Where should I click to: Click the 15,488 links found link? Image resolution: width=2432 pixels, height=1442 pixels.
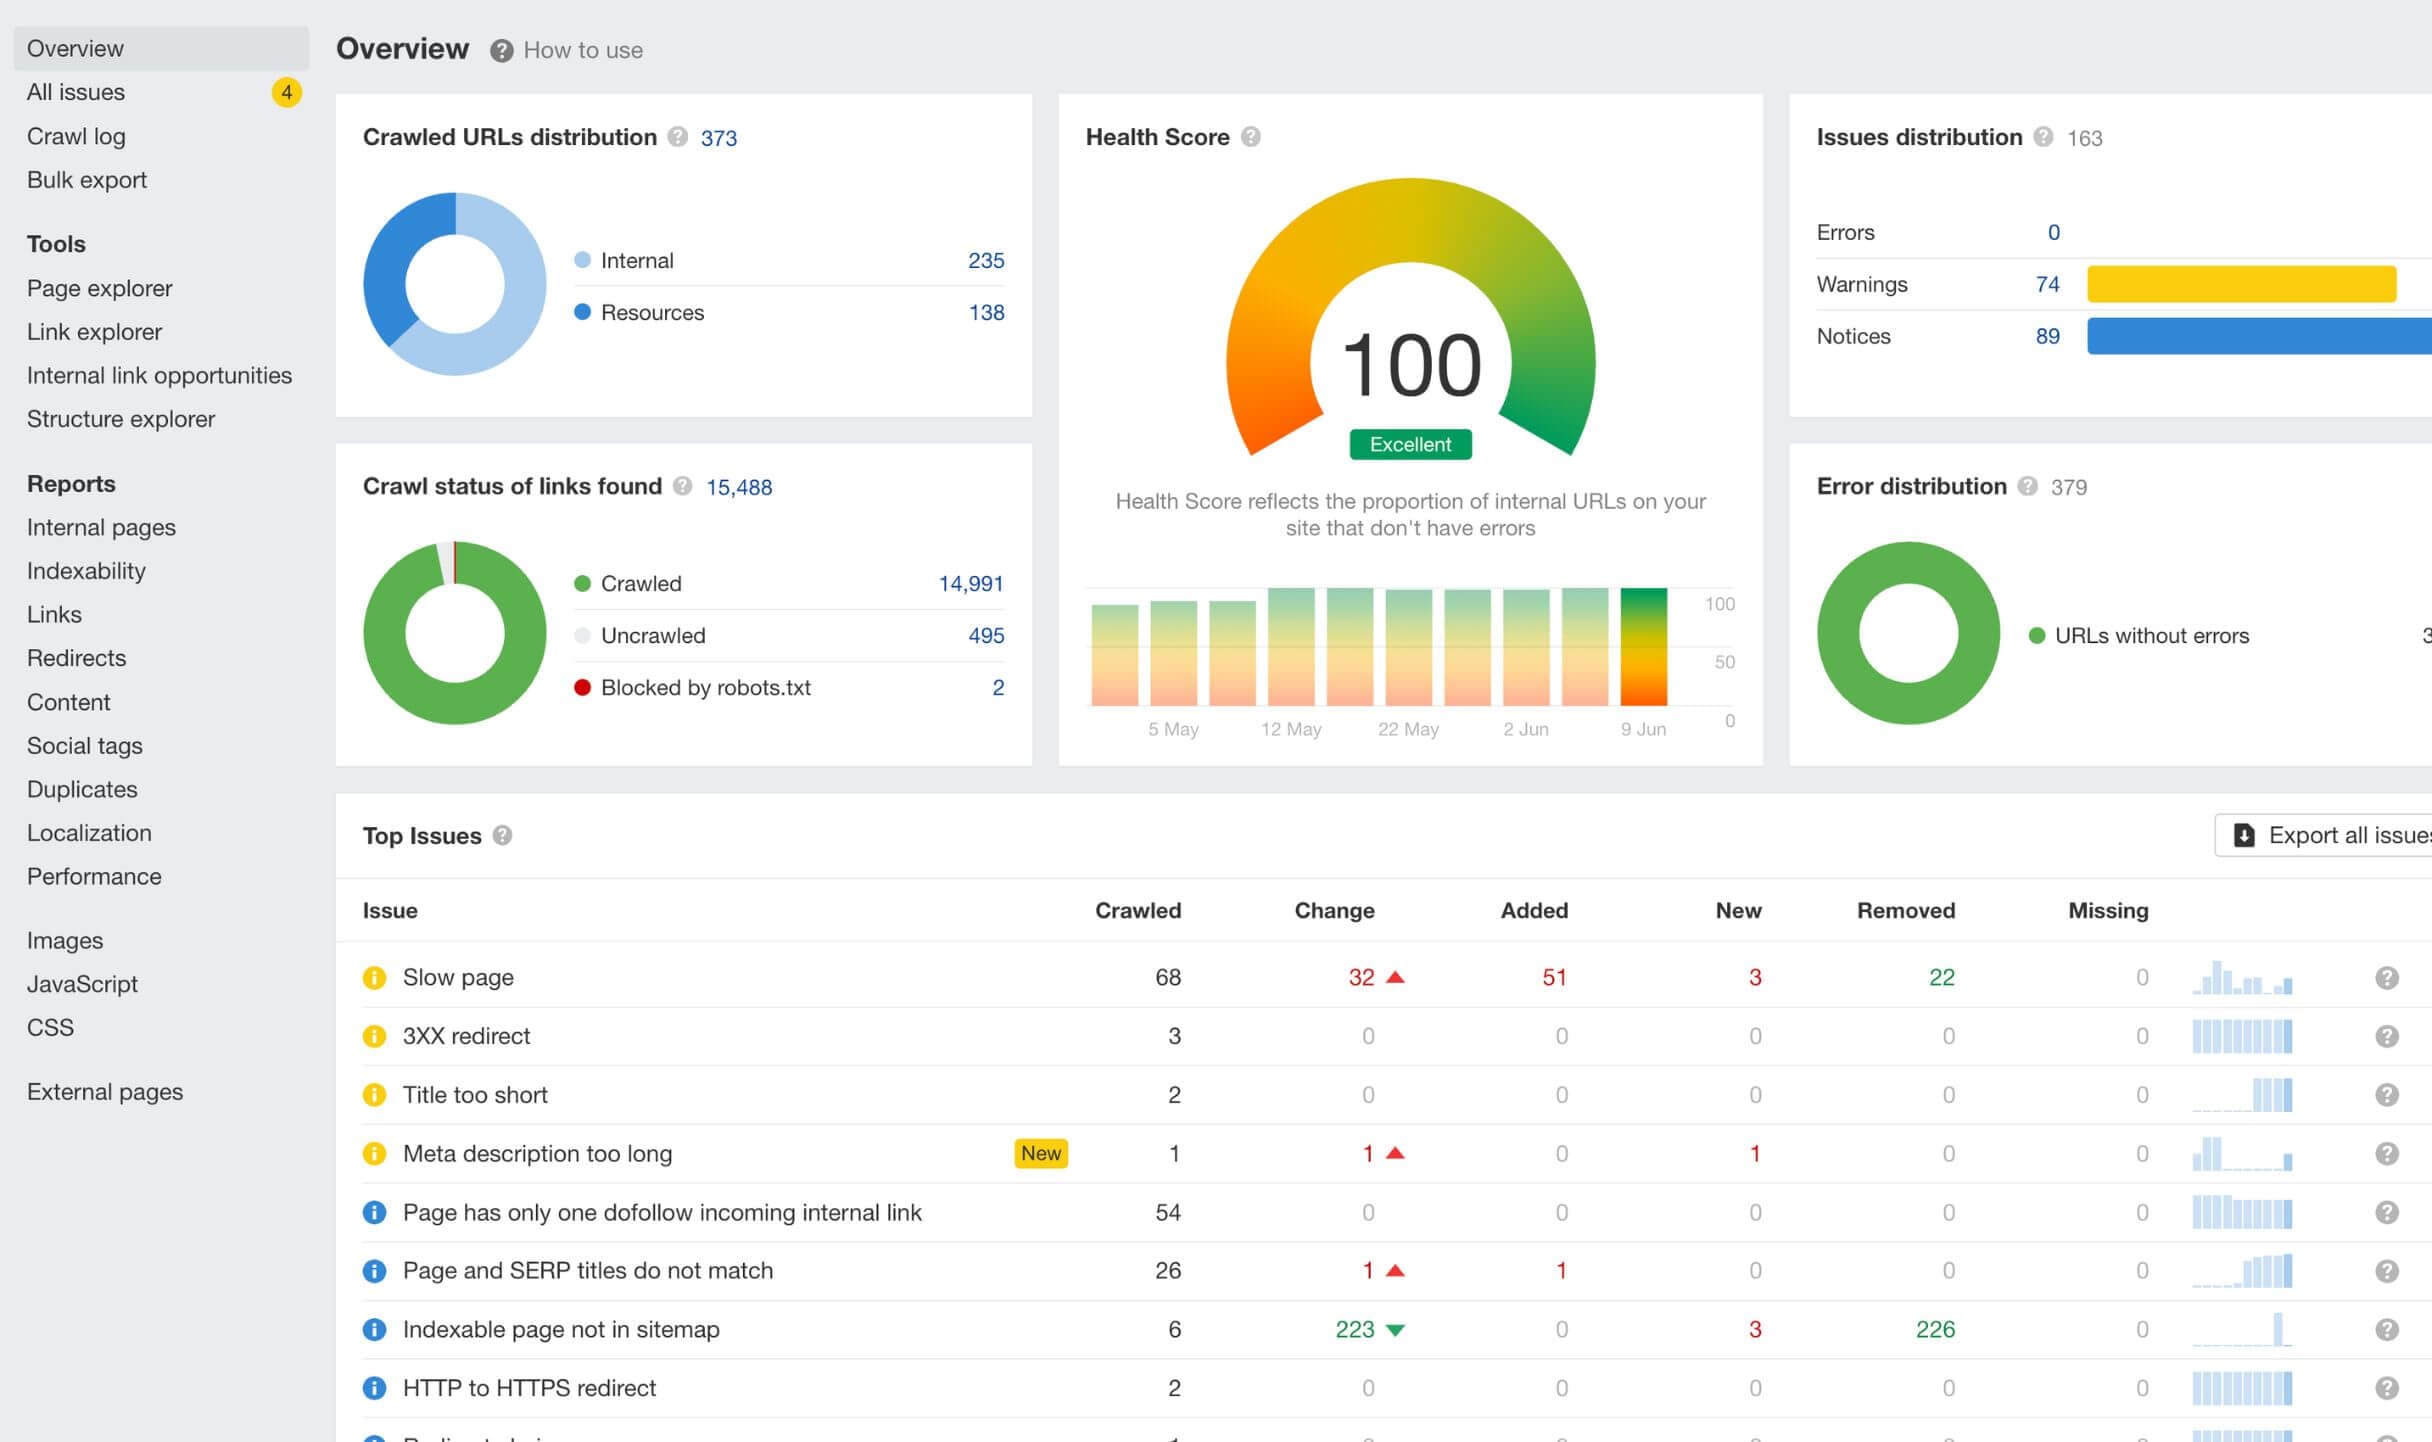[739, 487]
